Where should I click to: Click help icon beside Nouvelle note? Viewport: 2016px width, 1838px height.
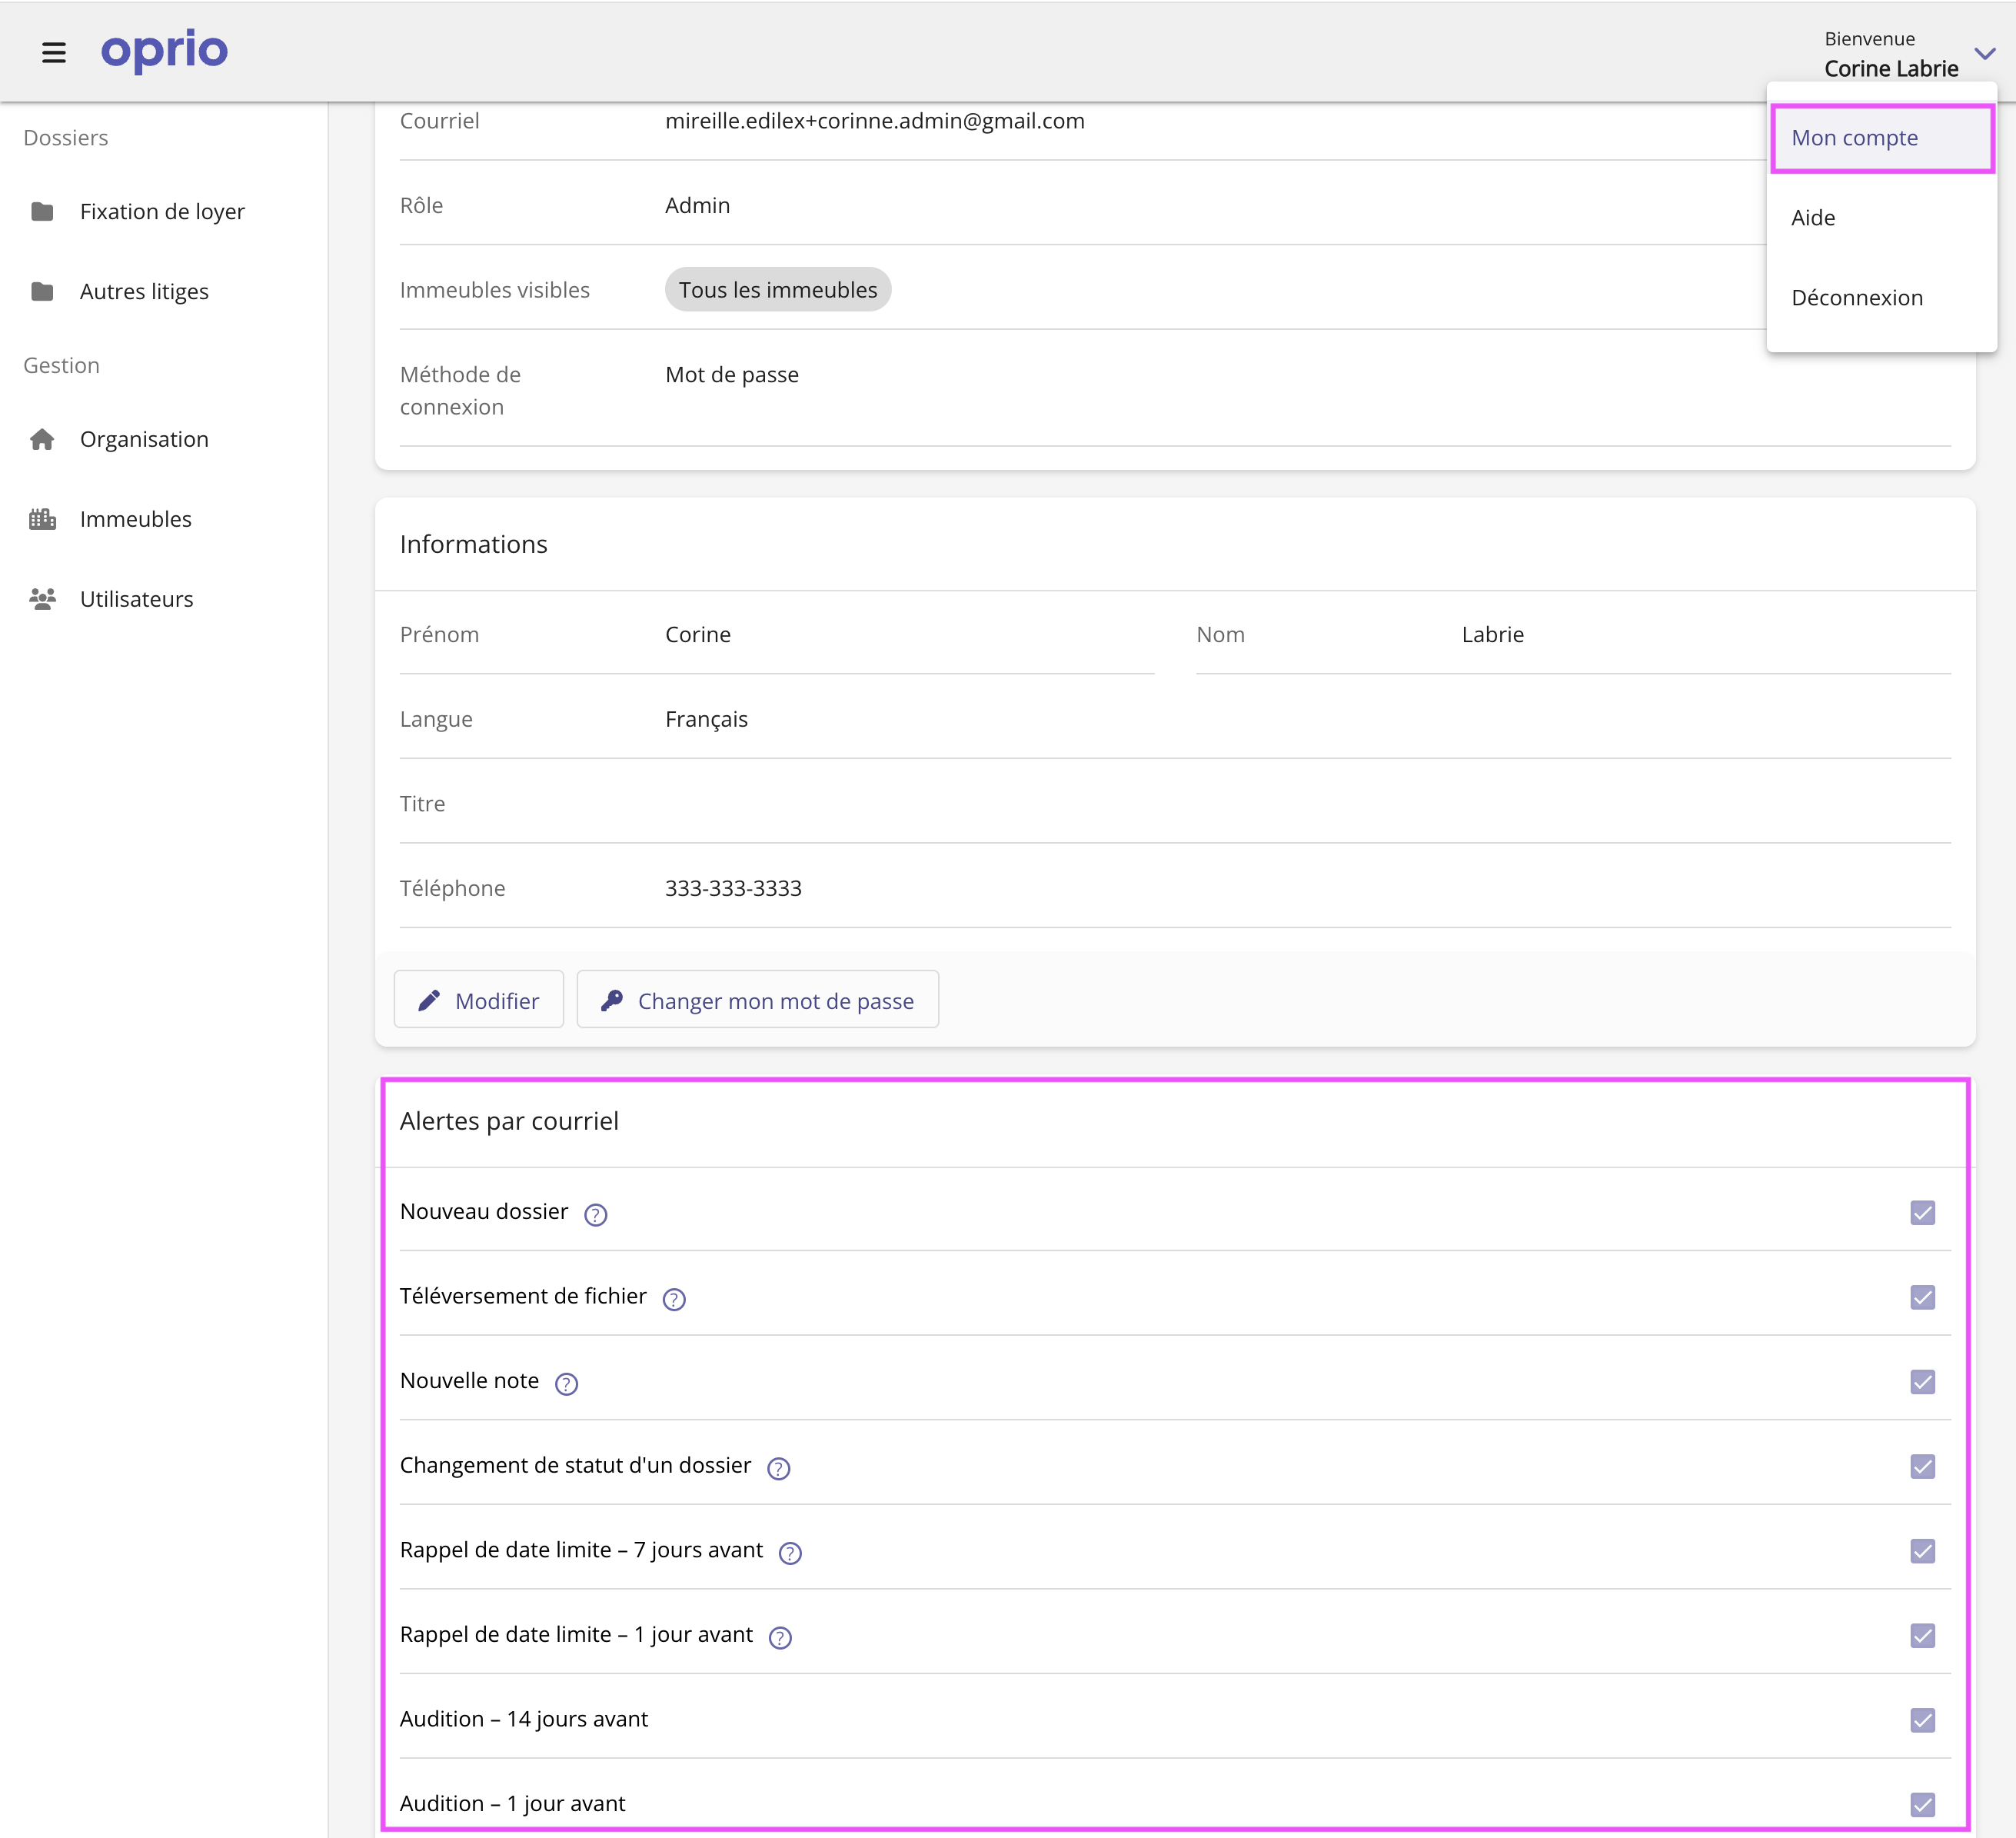tap(566, 1384)
